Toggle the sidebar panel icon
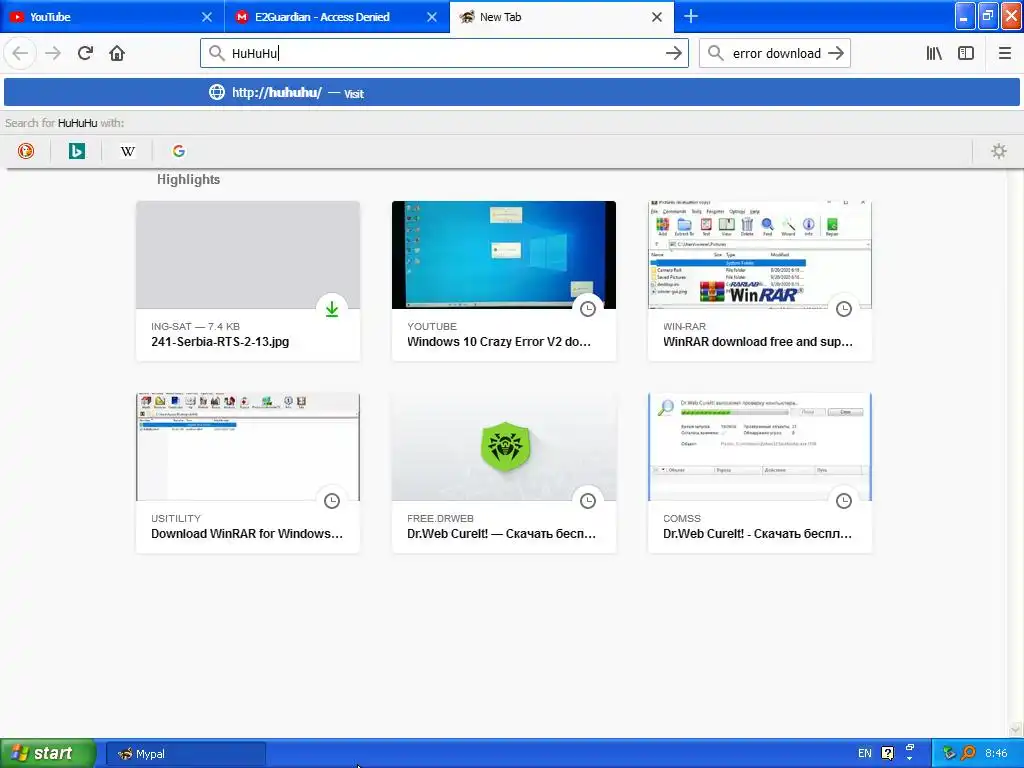The height and width of the screenshot is (768, 1024). [x=966, y=54]
